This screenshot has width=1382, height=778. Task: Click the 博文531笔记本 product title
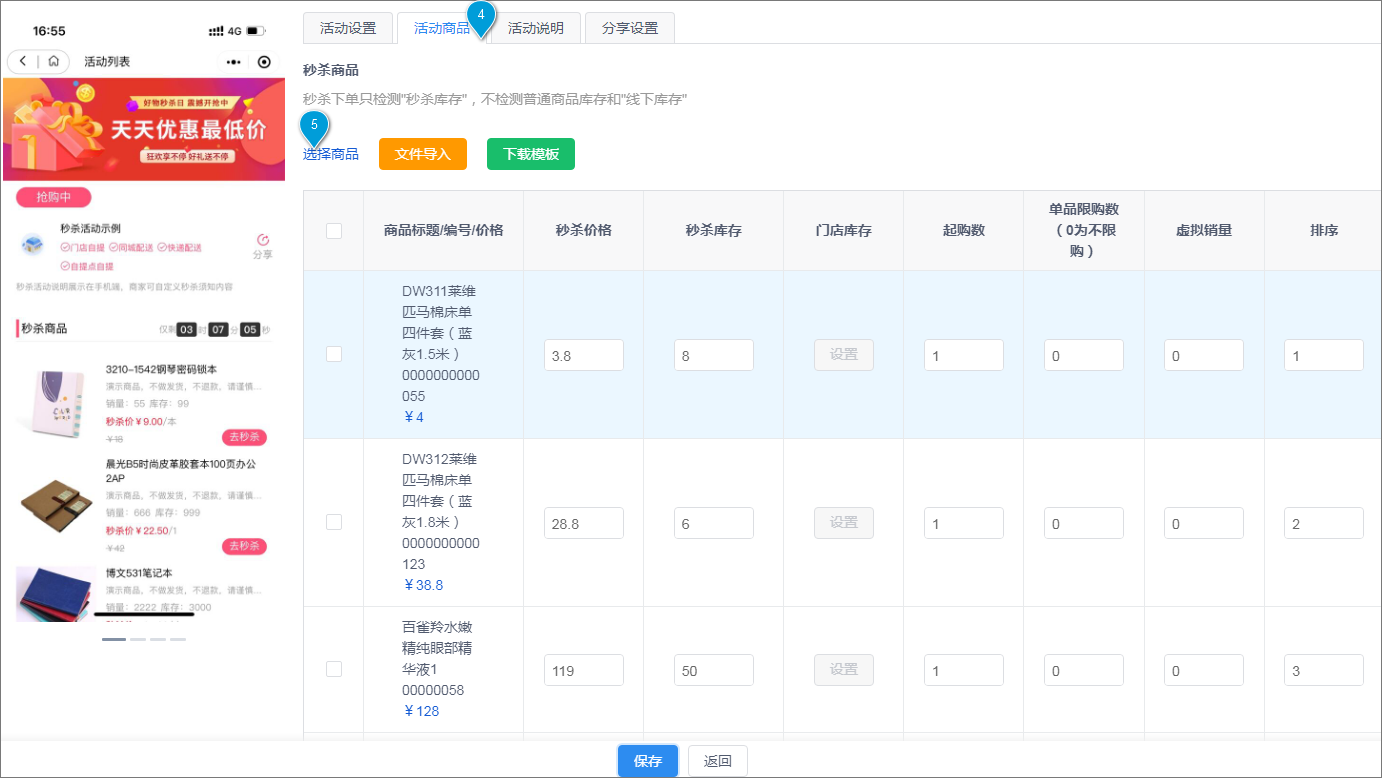coord(139,573)
